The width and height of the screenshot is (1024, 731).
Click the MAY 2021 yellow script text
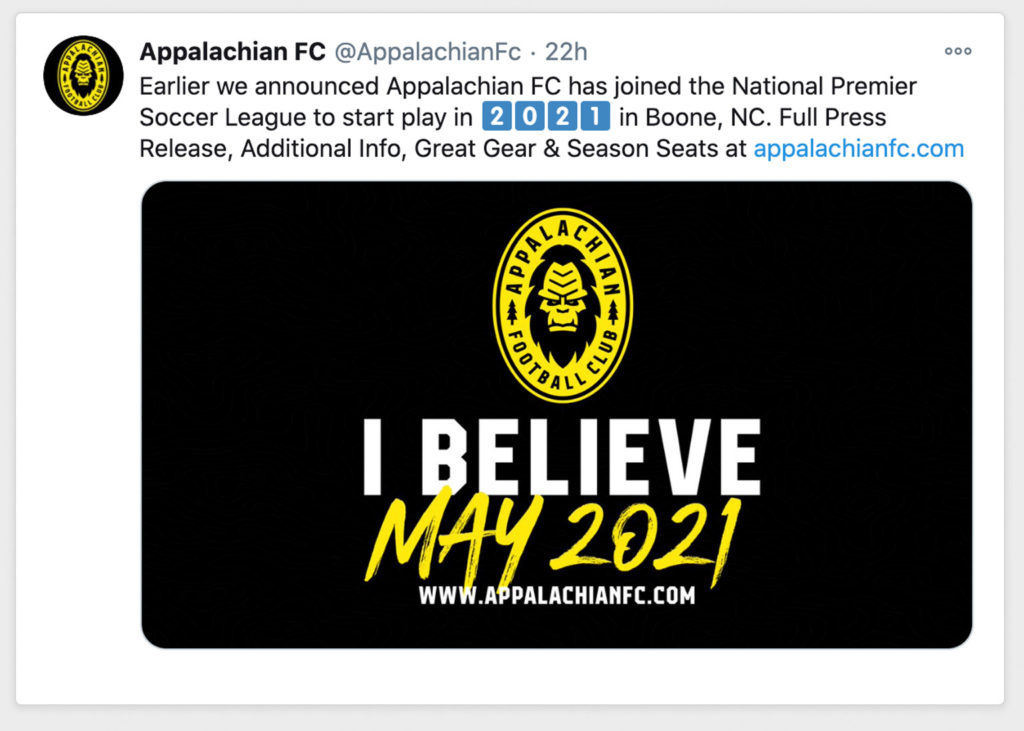[554, 539]
